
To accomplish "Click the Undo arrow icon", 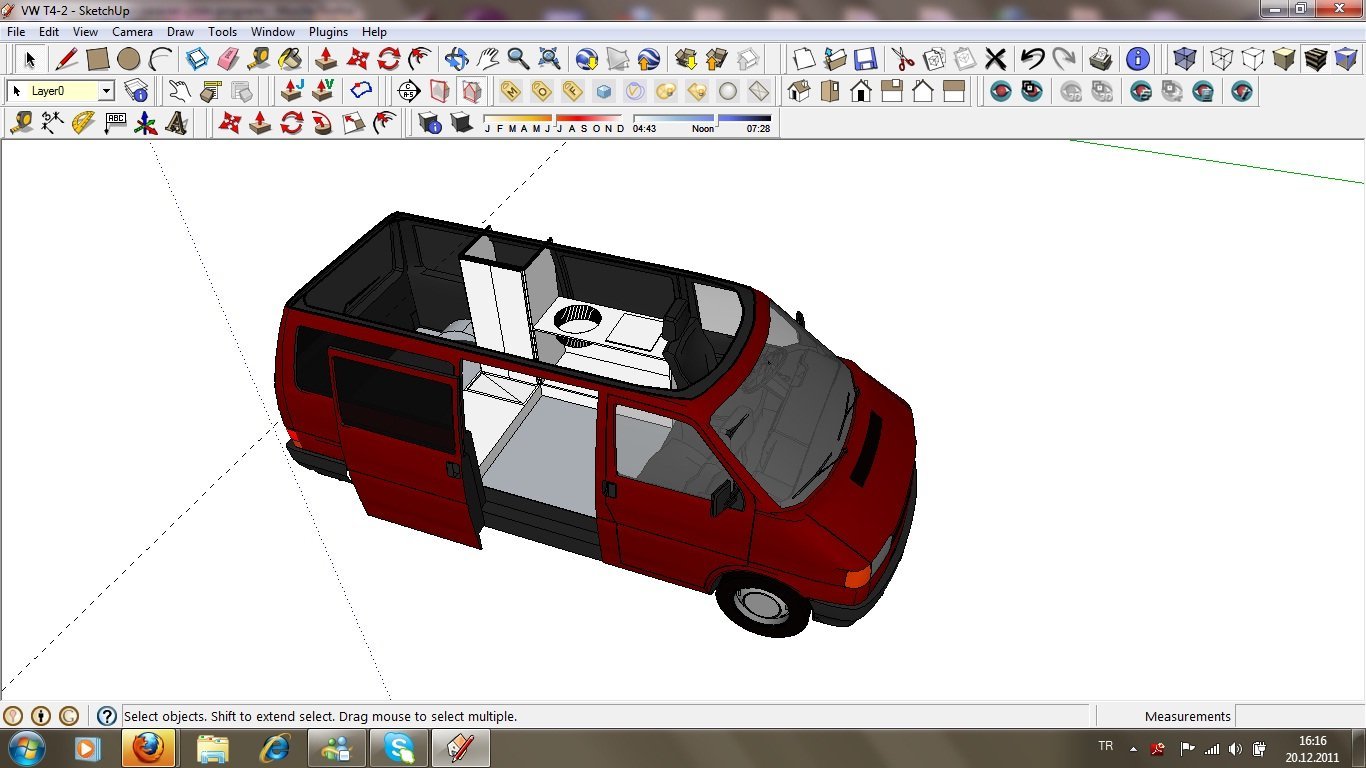I will pos(1032,59).
